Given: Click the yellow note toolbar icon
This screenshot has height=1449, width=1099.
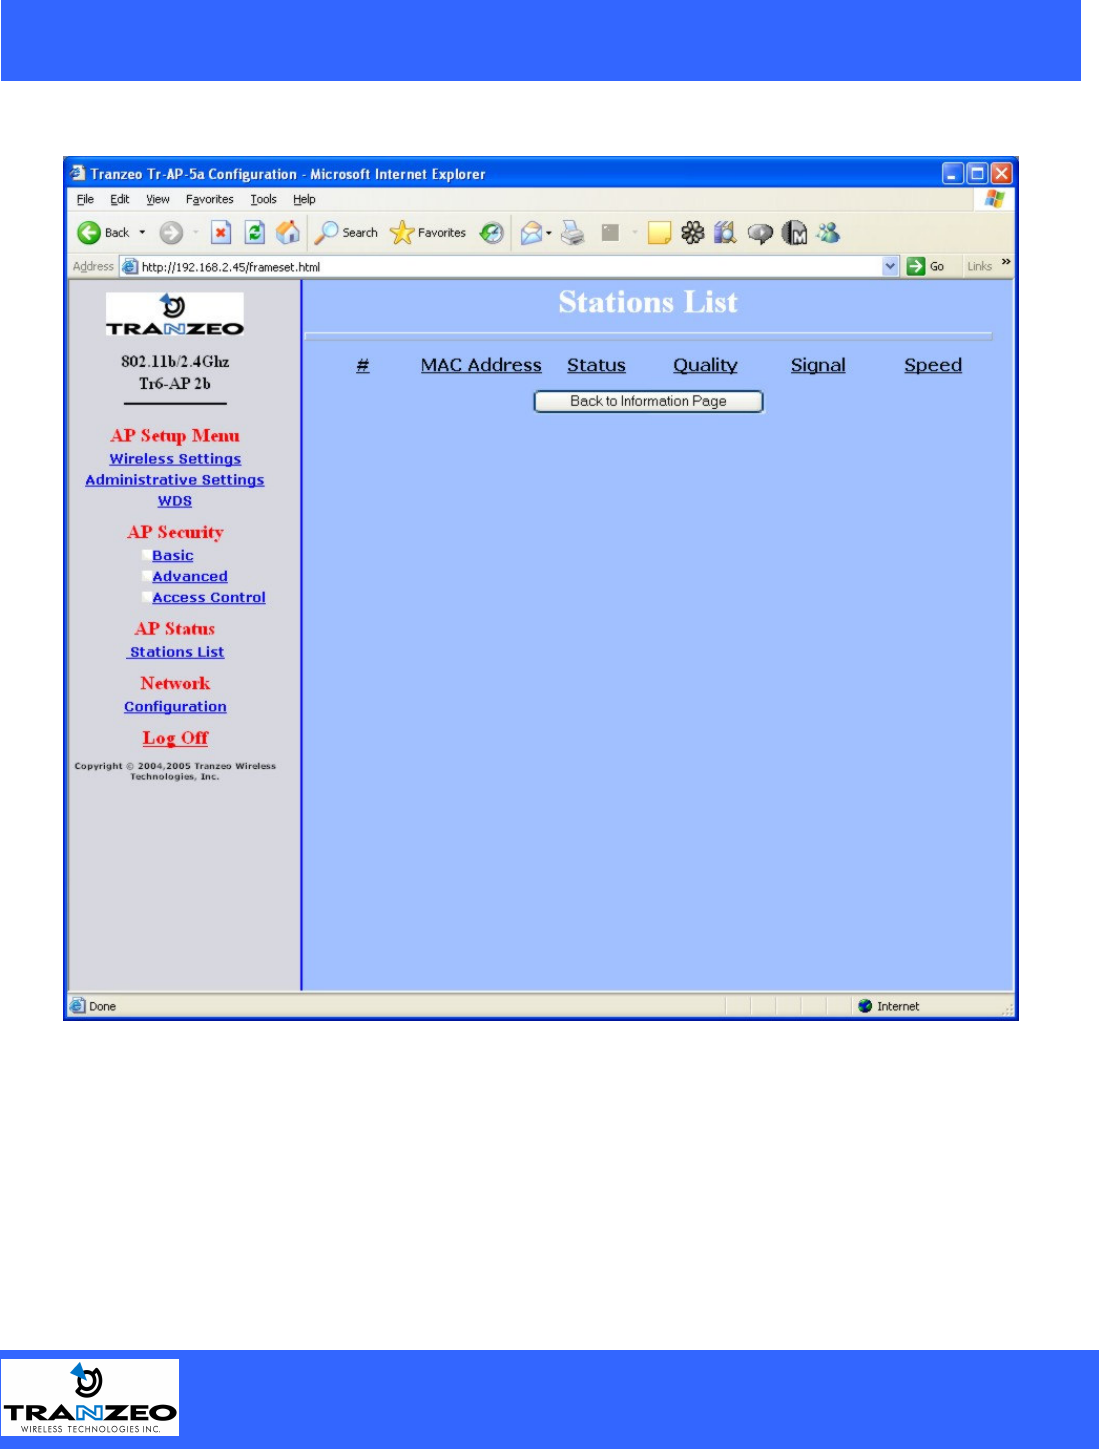Looking at the screenshot, I should (x=659, y=233).
